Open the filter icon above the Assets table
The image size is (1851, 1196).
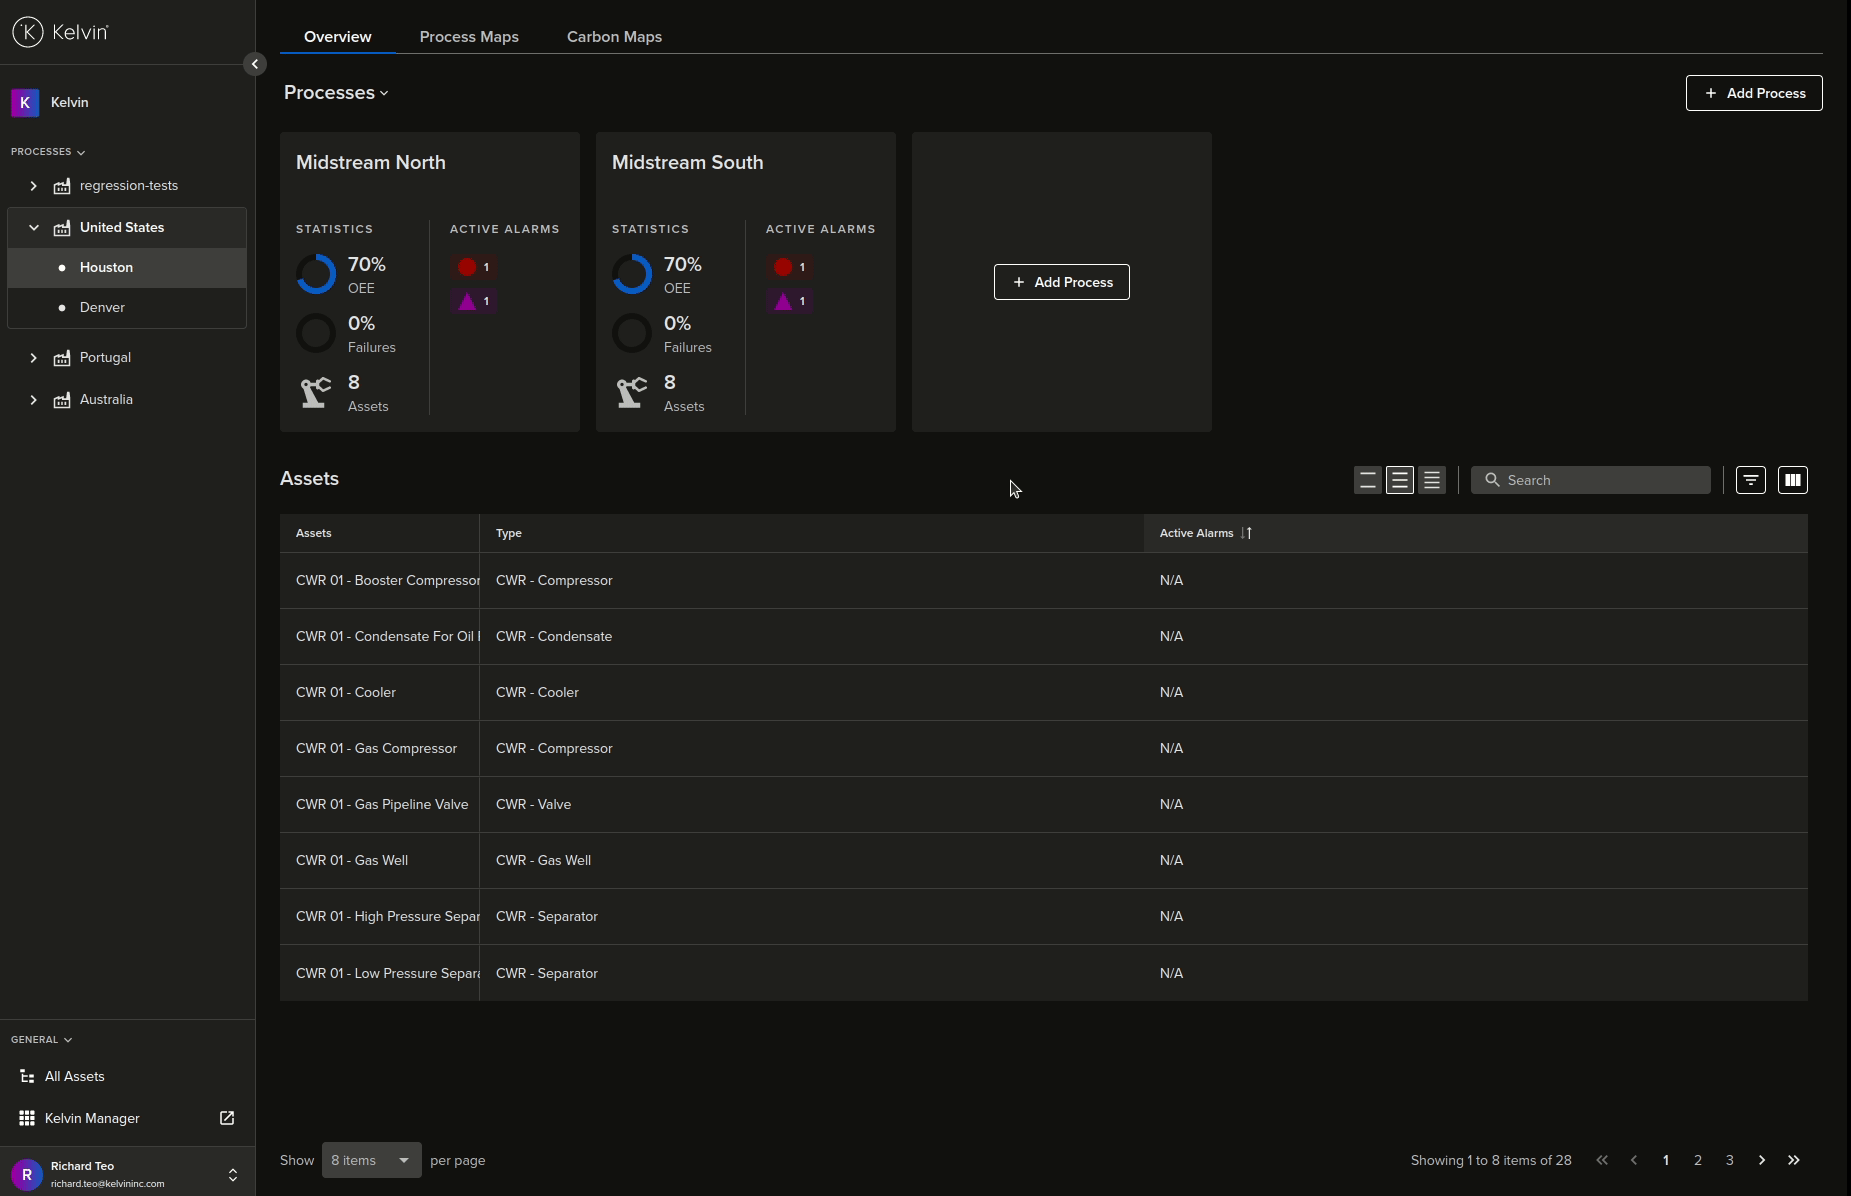click(1749, 480)
